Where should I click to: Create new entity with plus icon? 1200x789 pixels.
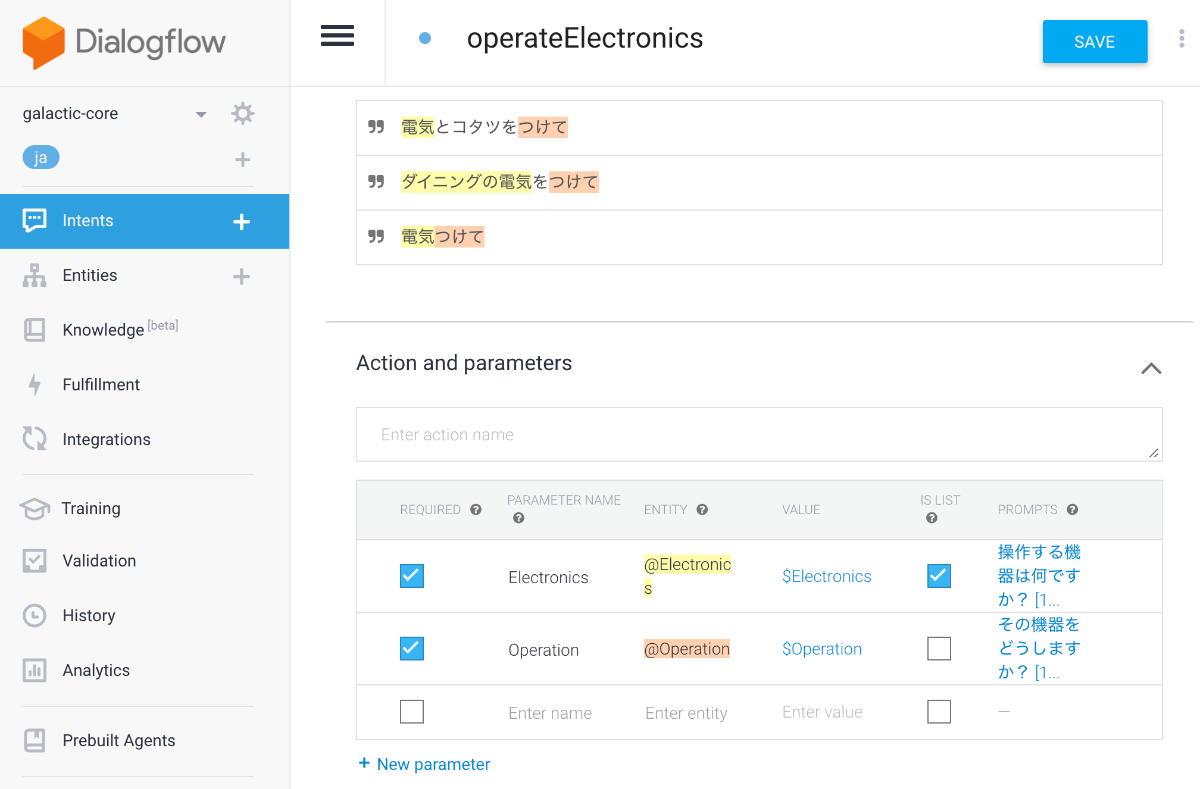(x=241, y=276)
